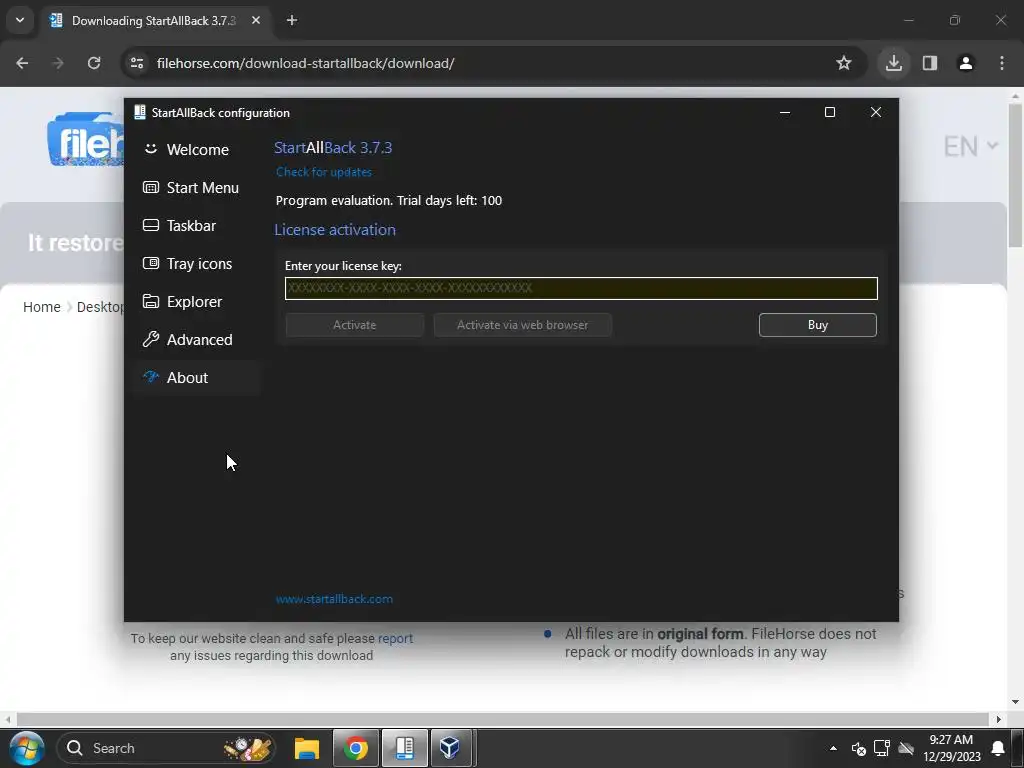The height and width of the screenshot is (768, 1024).
Task: Click the StartAllBack 3.7.3 heading
Action: click(333, 148)
